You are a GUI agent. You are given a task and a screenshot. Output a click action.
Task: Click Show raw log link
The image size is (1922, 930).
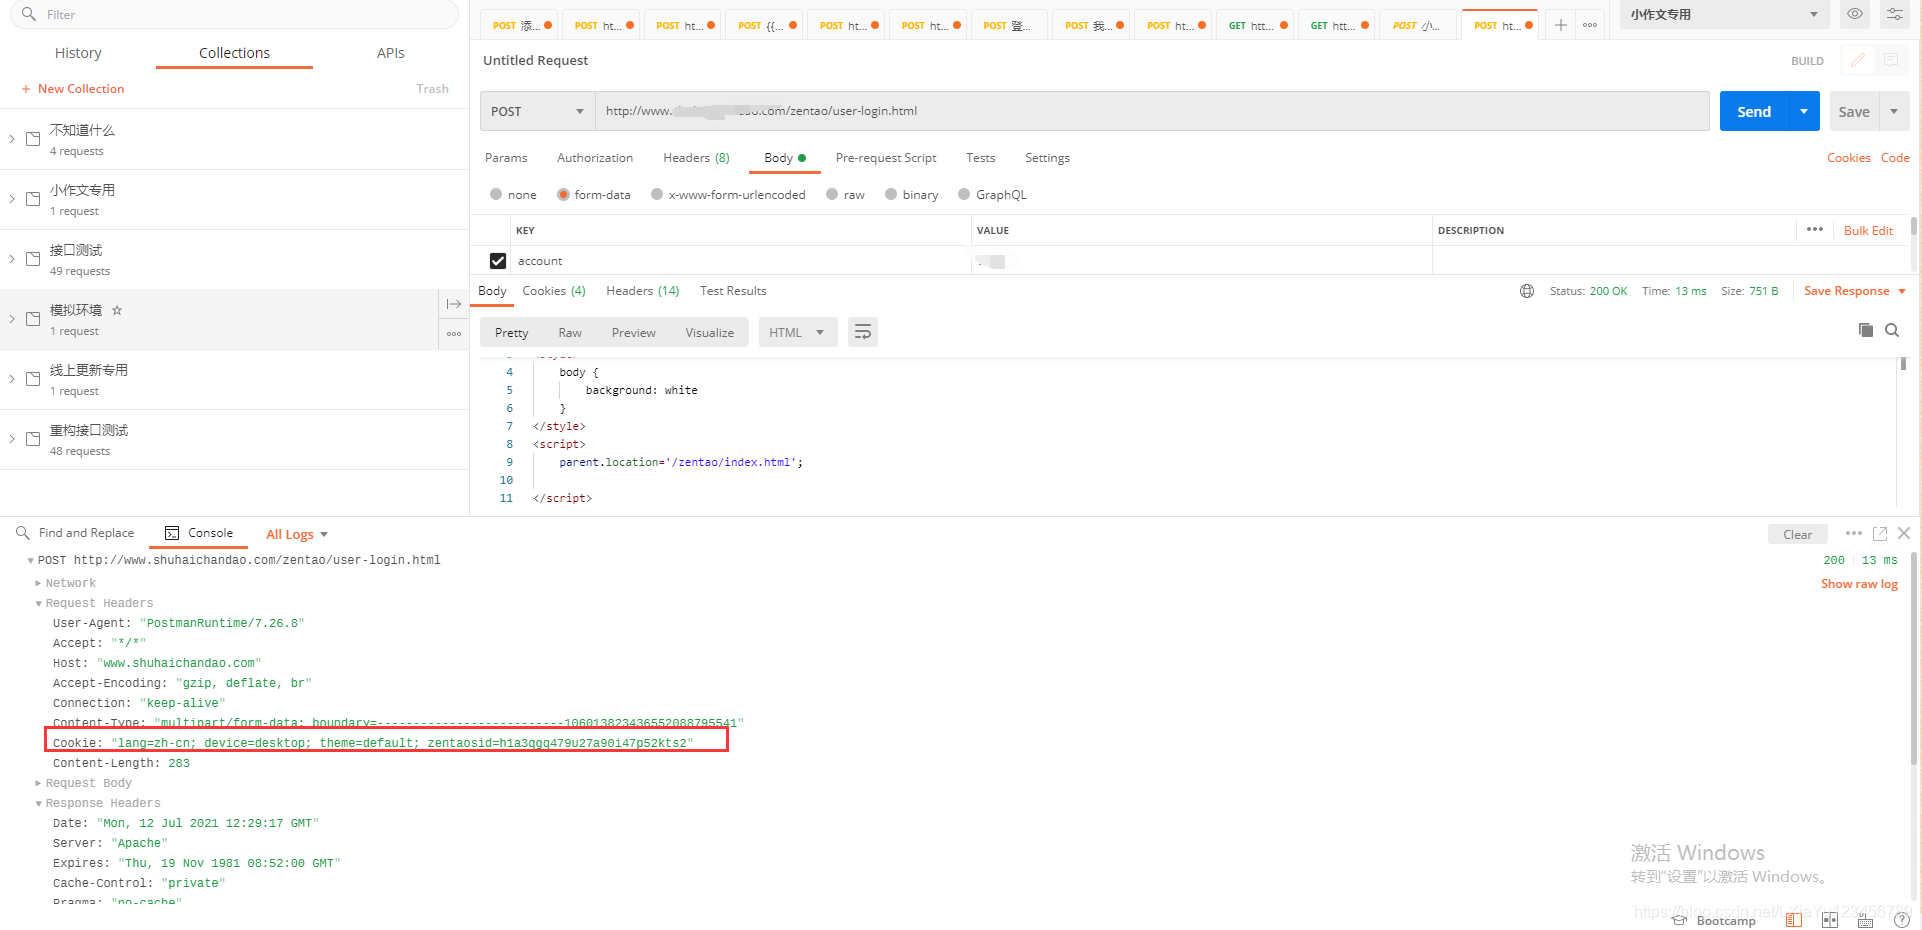[1859, 584]
